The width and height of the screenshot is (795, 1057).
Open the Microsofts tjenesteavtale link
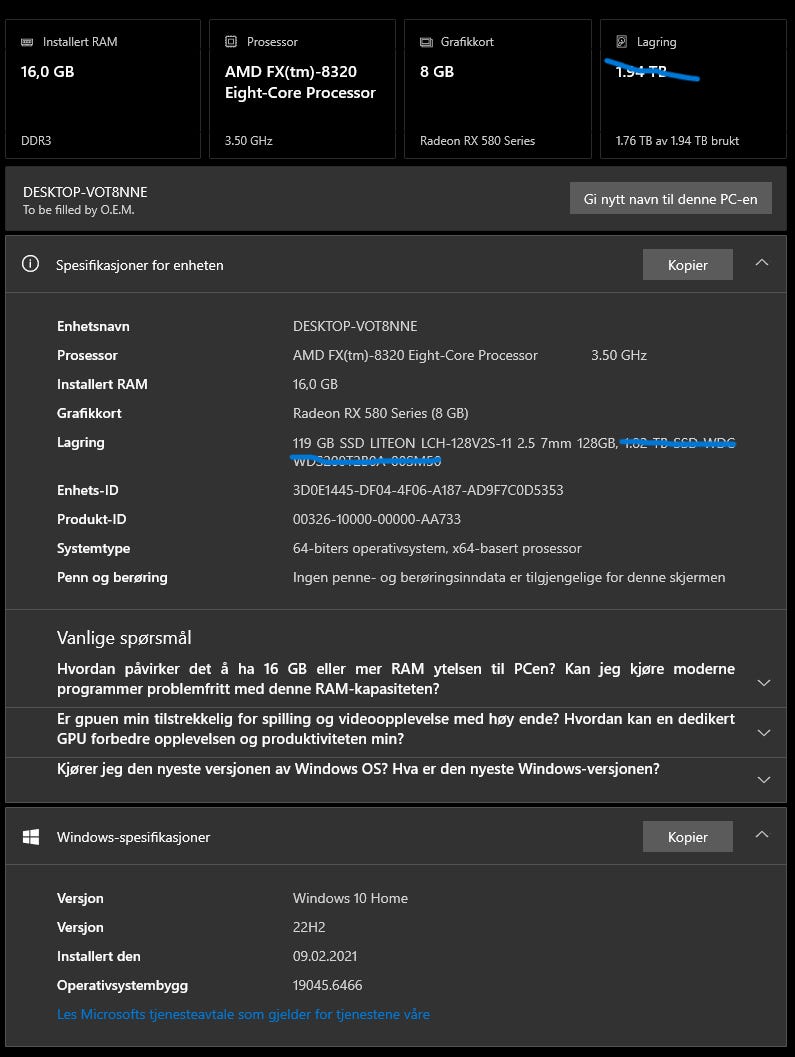[243, 1014]
